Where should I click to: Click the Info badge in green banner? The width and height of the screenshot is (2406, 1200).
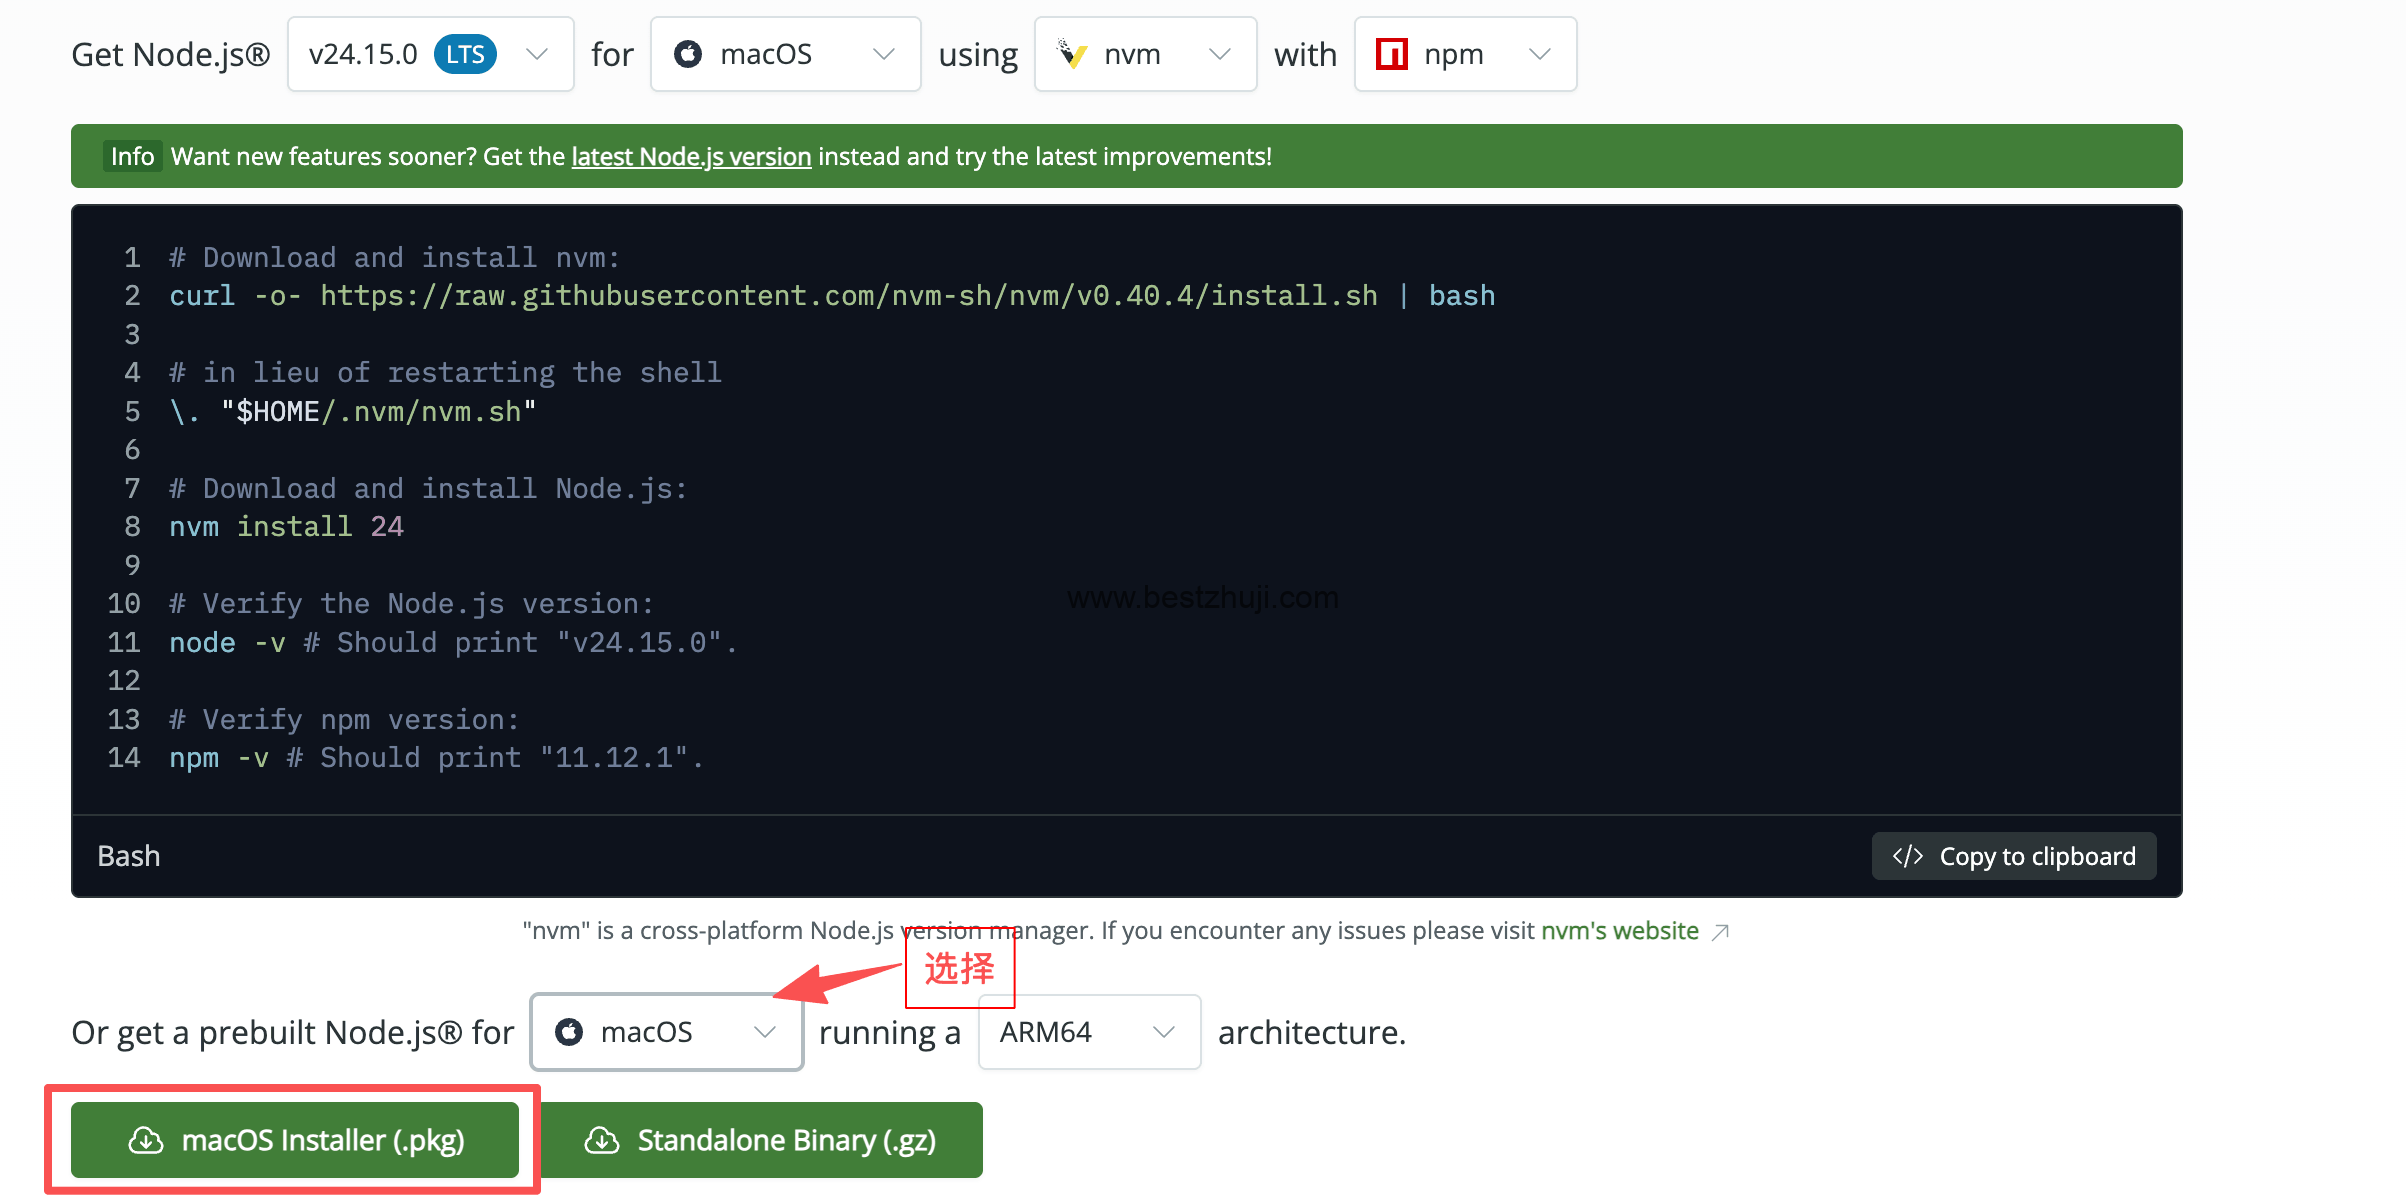[x=132, y=156]
